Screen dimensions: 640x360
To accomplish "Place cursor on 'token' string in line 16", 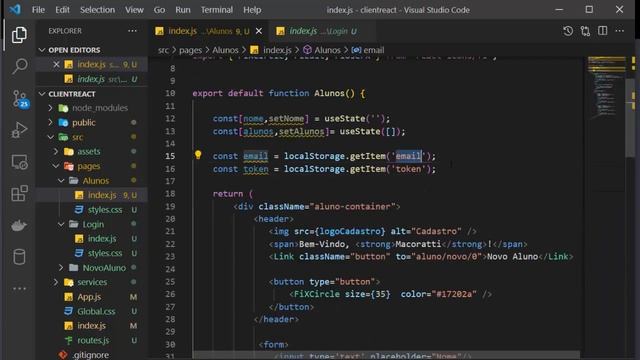I will [x=408, y=169].
